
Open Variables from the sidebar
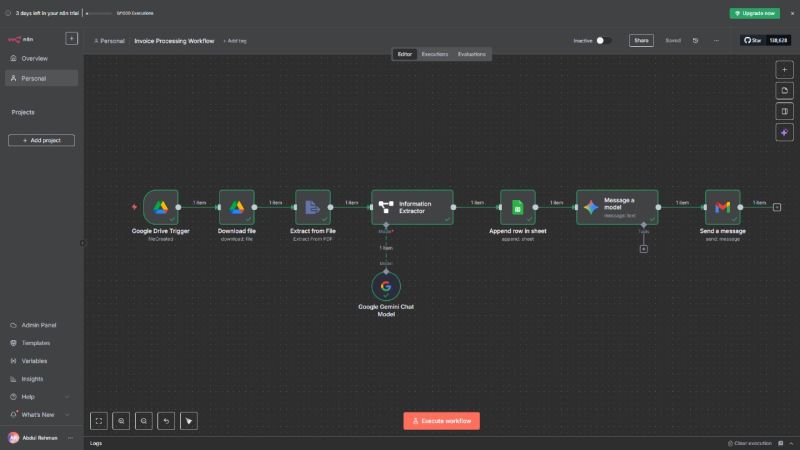pos(42,361)
